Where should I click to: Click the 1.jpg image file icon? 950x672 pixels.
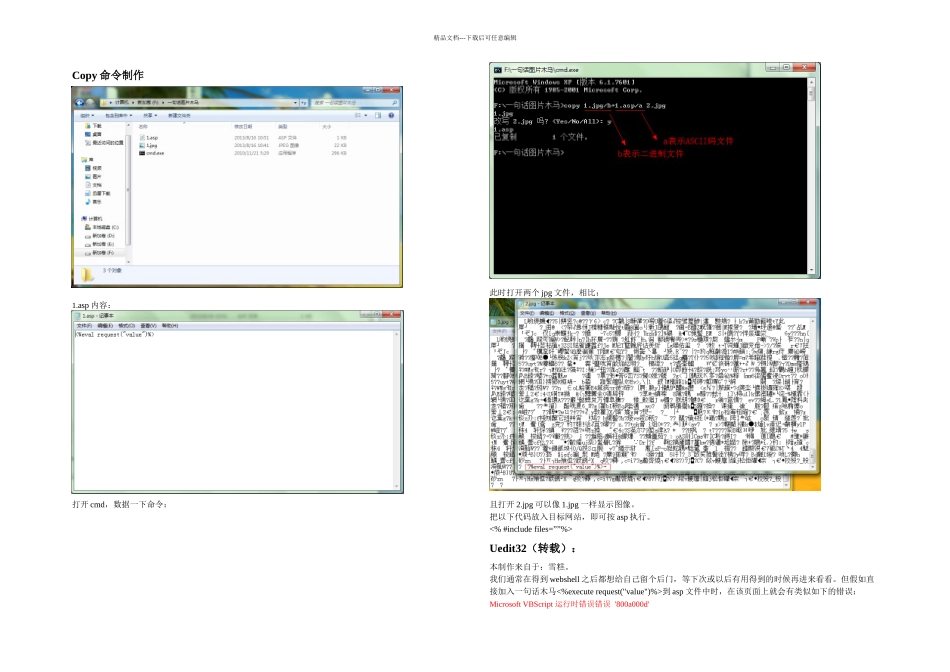tap(142, 145)
